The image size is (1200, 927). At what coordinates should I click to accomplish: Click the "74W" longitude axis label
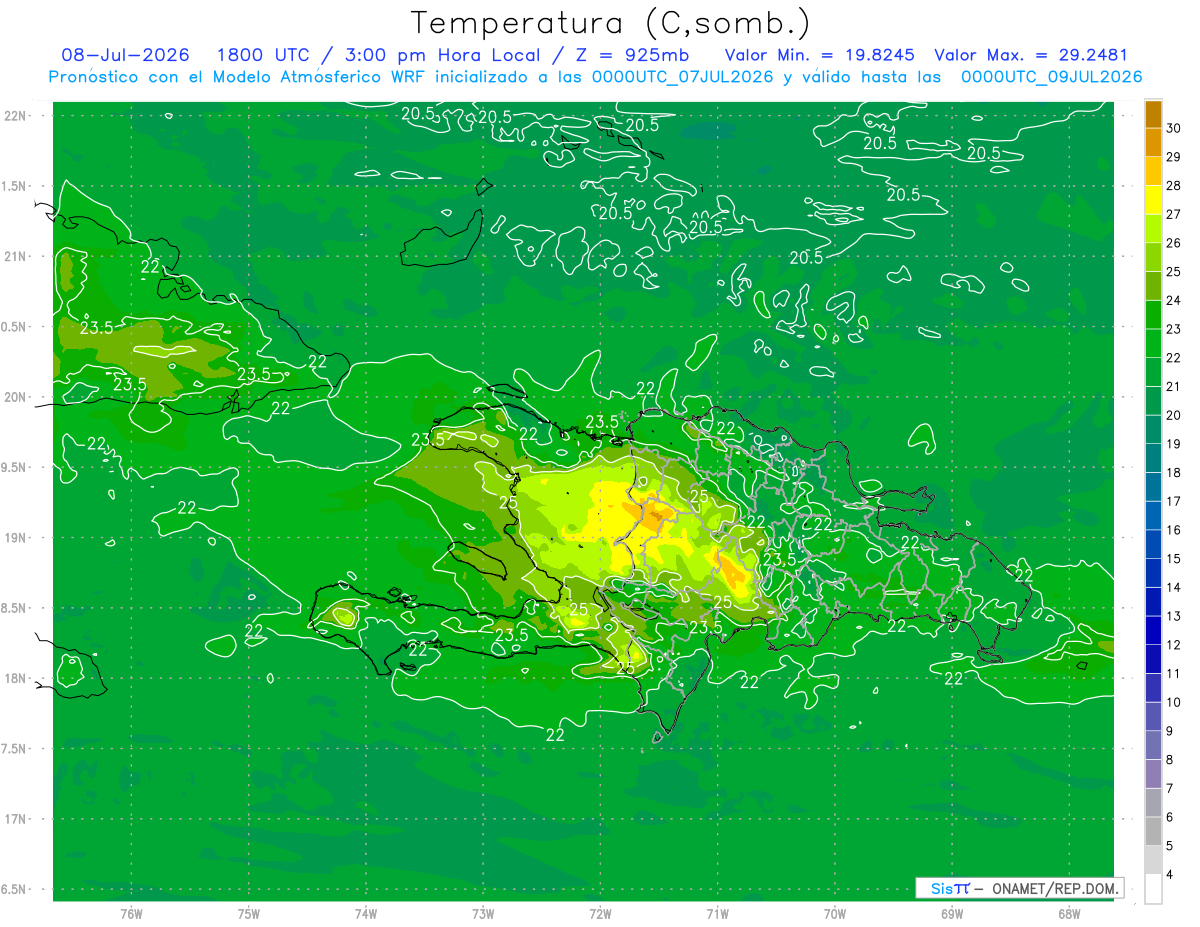coord(366,914)
